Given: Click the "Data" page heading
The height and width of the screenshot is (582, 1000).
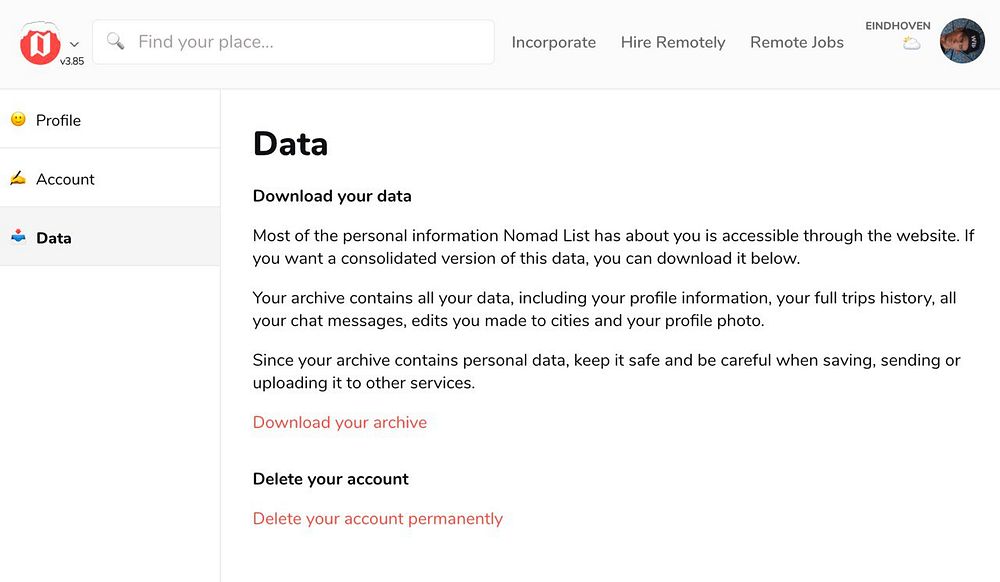Looking at the screenshot, I should point(290,144).
